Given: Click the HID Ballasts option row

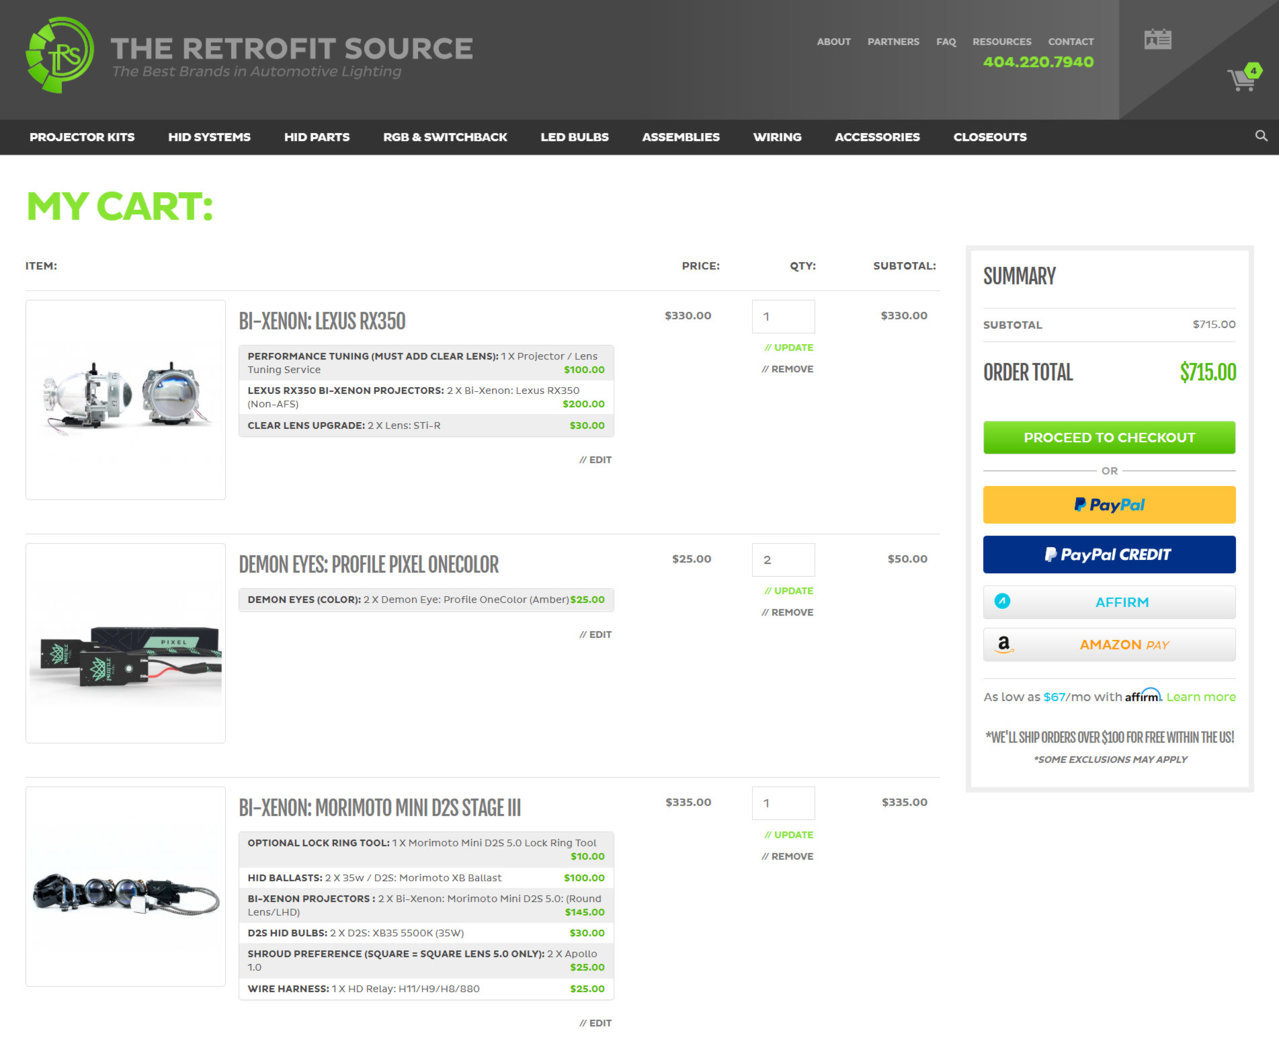Looking at the screenshot, I should click(x=426, y=878).
